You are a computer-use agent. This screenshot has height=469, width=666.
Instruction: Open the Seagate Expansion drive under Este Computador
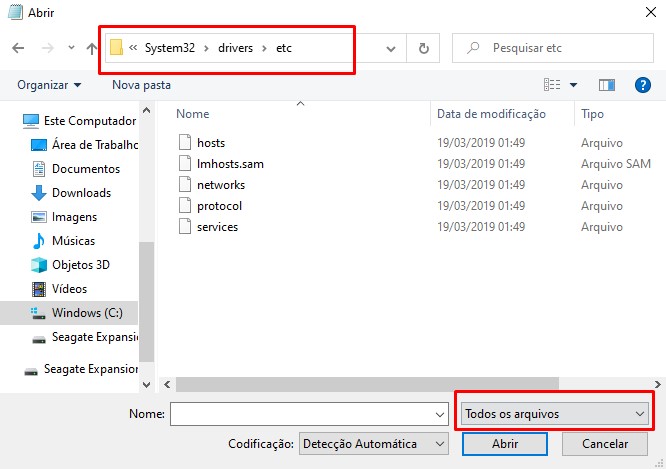coord(95,337)
